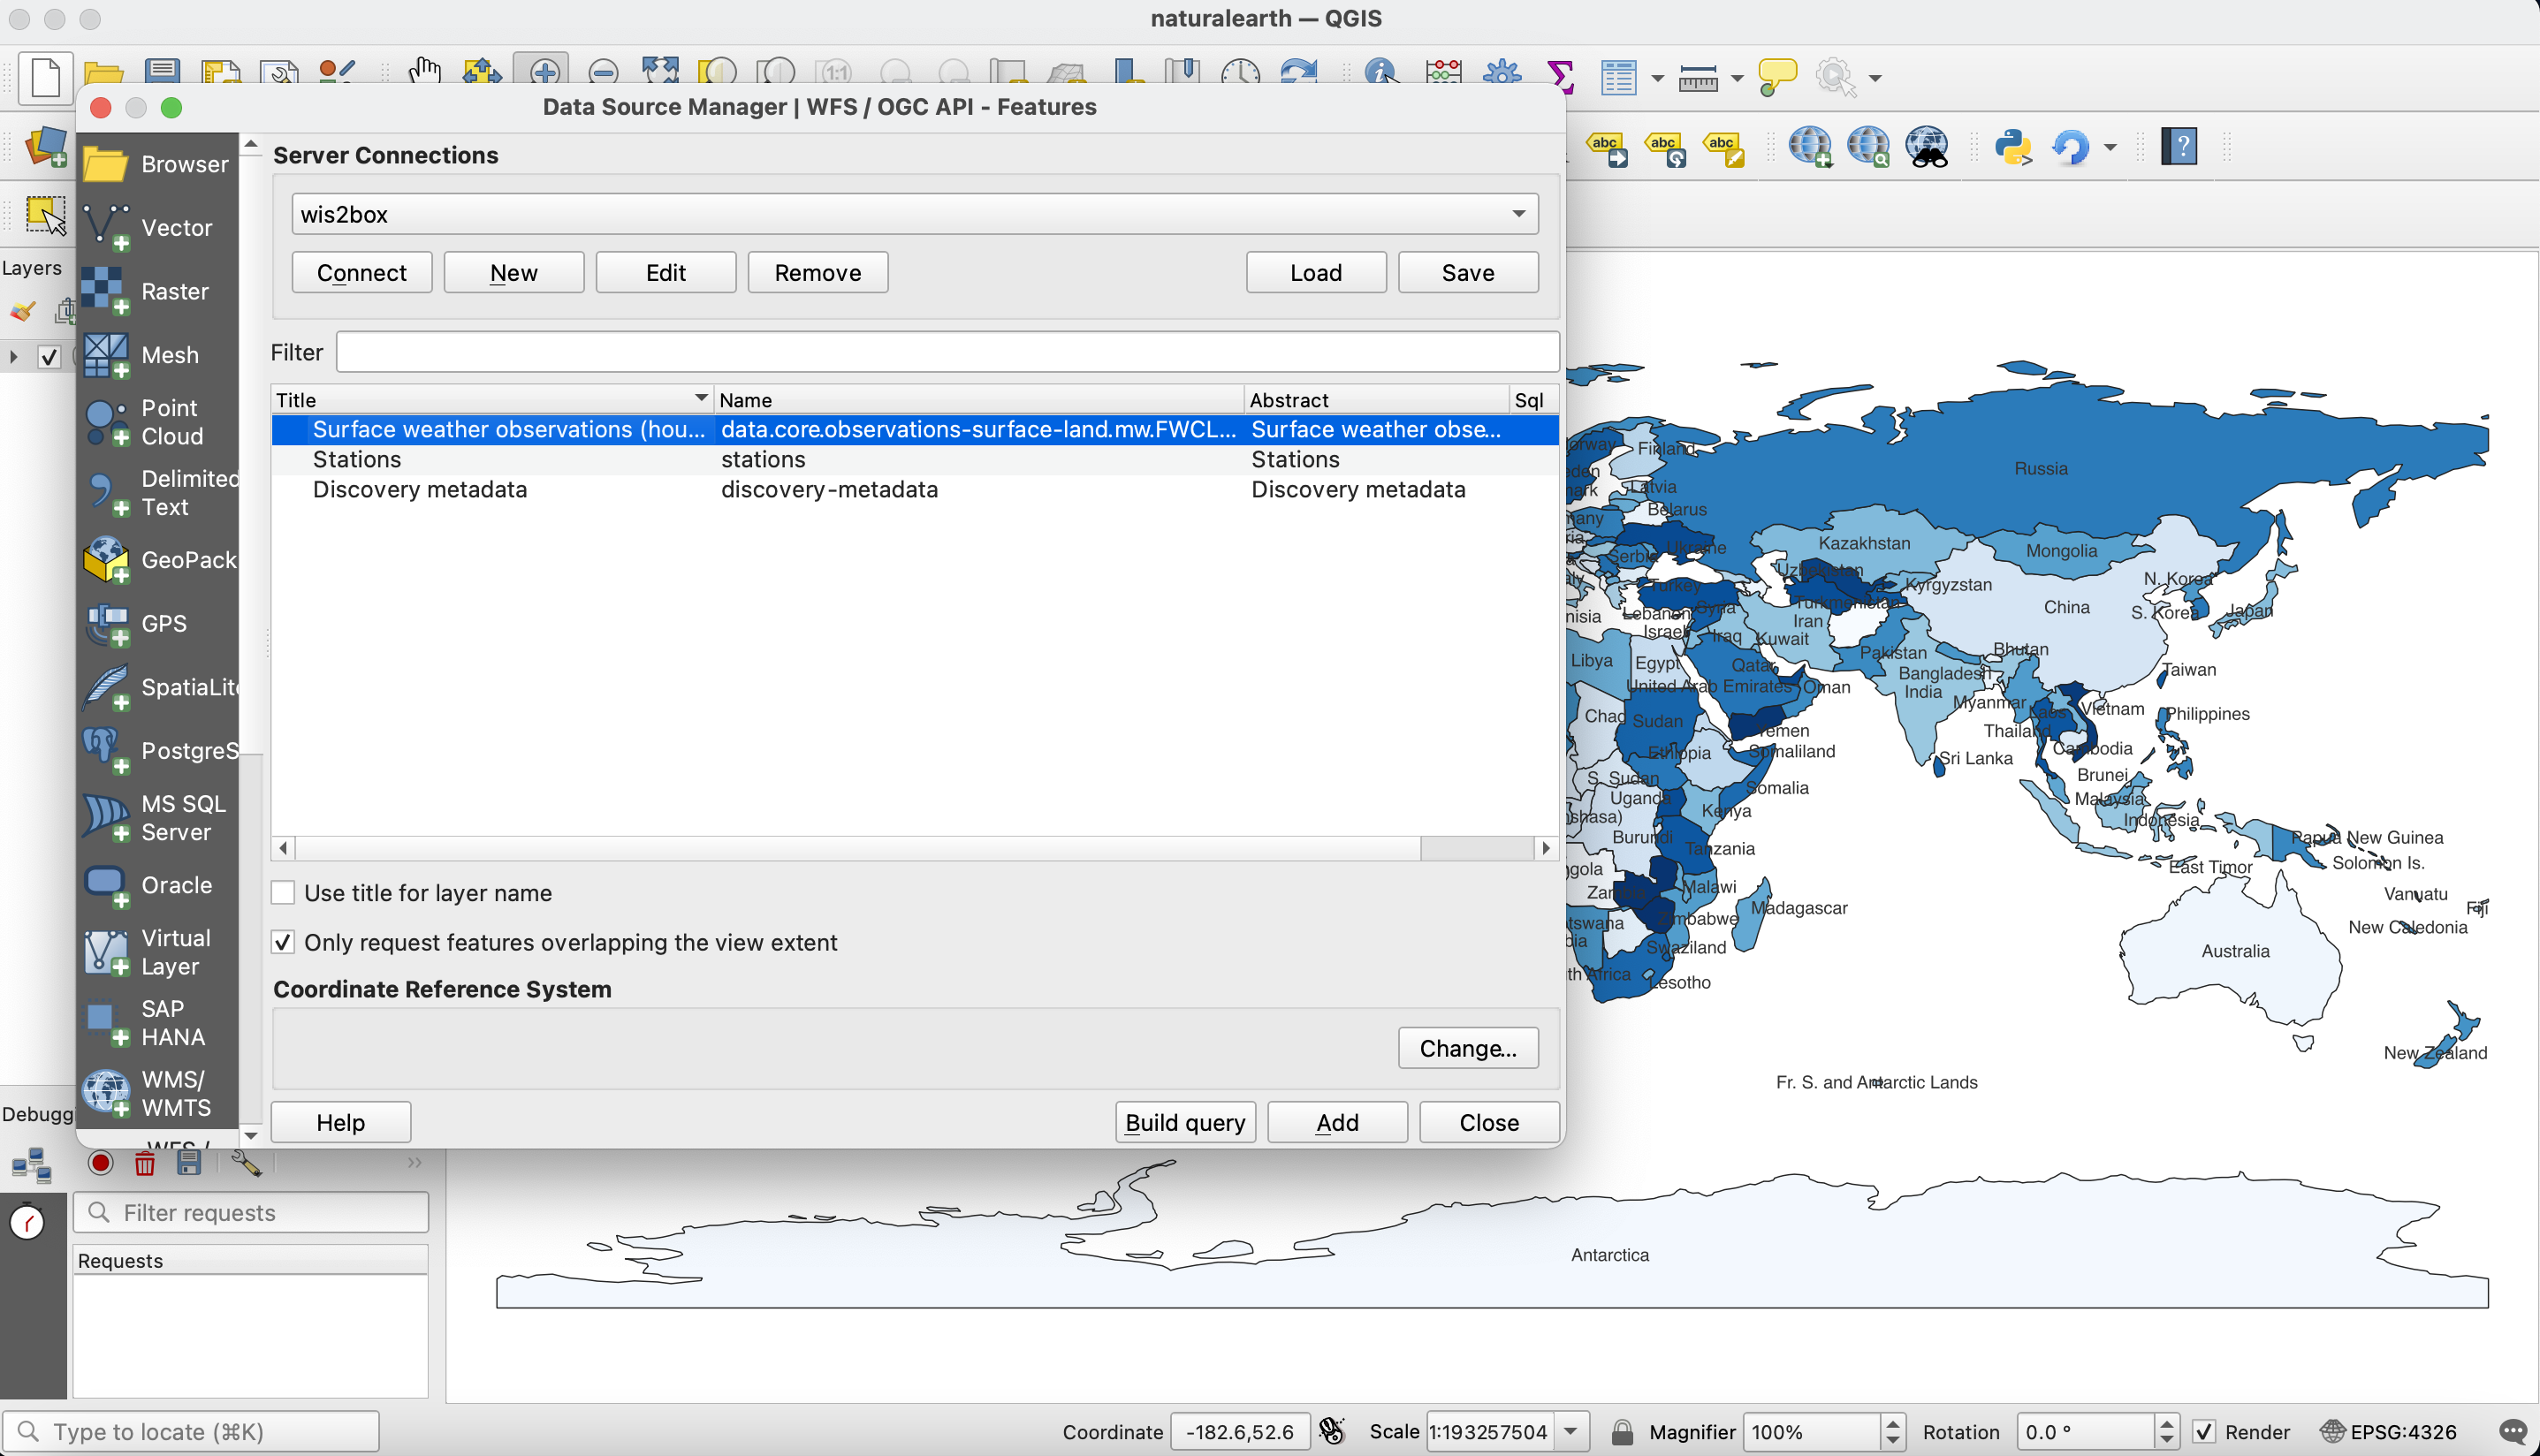Screen dimensions: 2540x1456
Task: Select the Raster source tab
Action: point(158,291)
